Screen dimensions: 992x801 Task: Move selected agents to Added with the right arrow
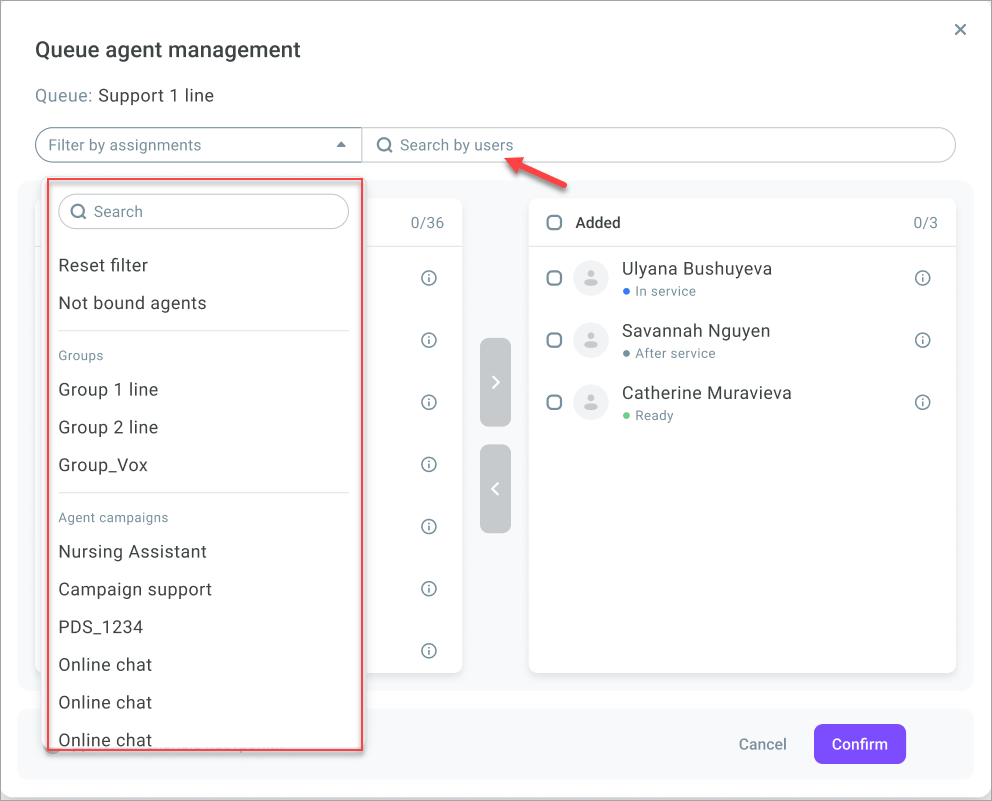[495, 382]
